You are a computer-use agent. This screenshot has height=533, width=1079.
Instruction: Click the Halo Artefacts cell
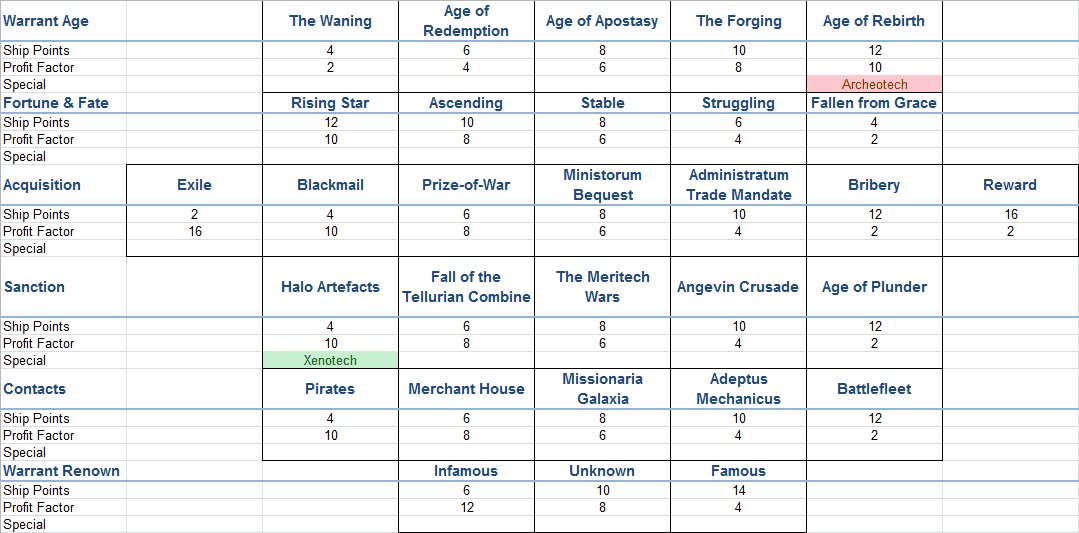click(x=330, y=287)
